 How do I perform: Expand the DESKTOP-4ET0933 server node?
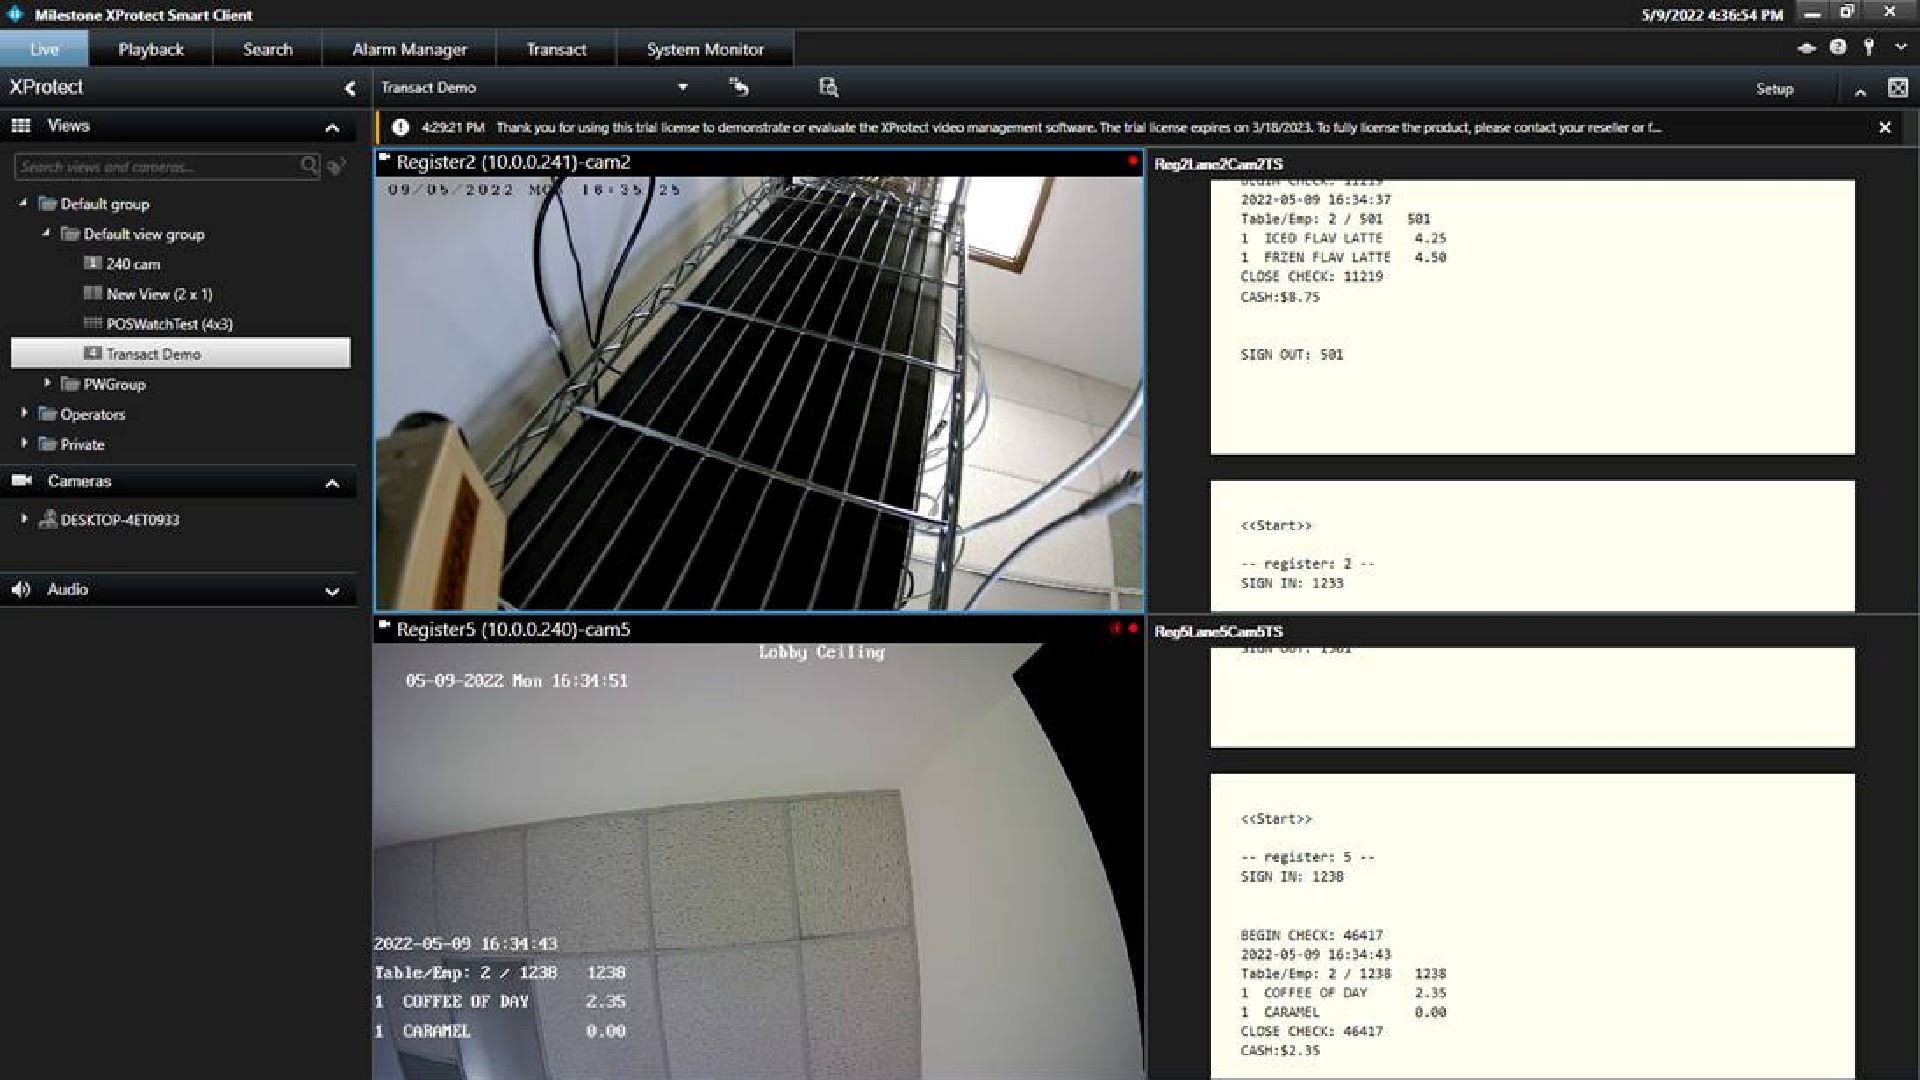24,519
